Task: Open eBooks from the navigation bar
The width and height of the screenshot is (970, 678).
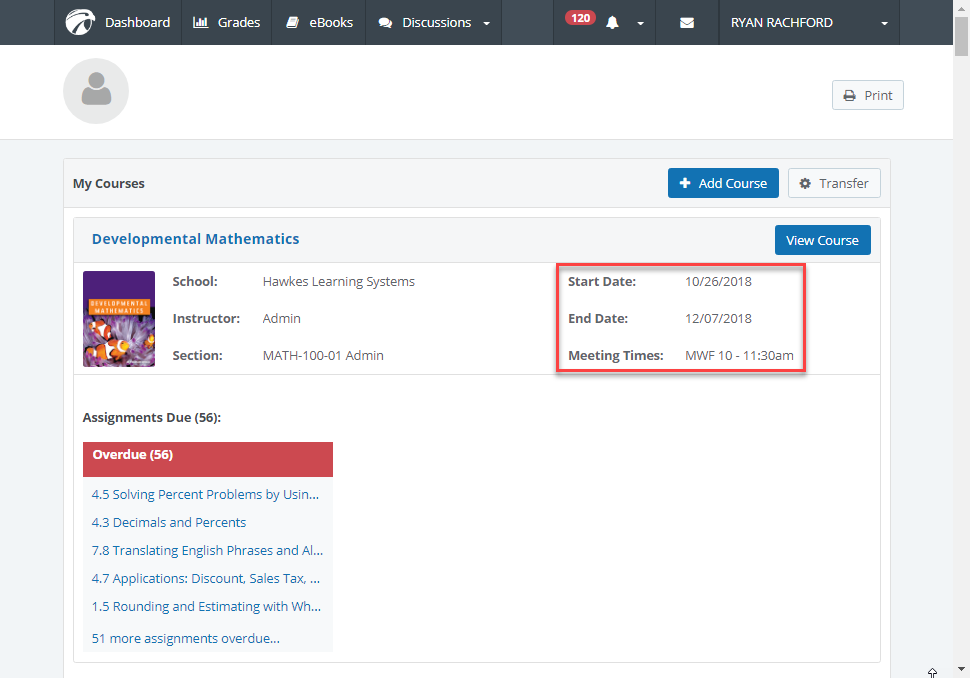Action: point(319,23)
